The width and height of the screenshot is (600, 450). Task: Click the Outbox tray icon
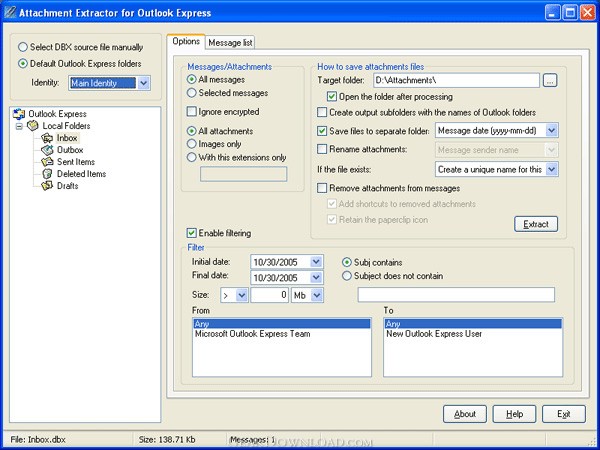click(x=47, y=150)
